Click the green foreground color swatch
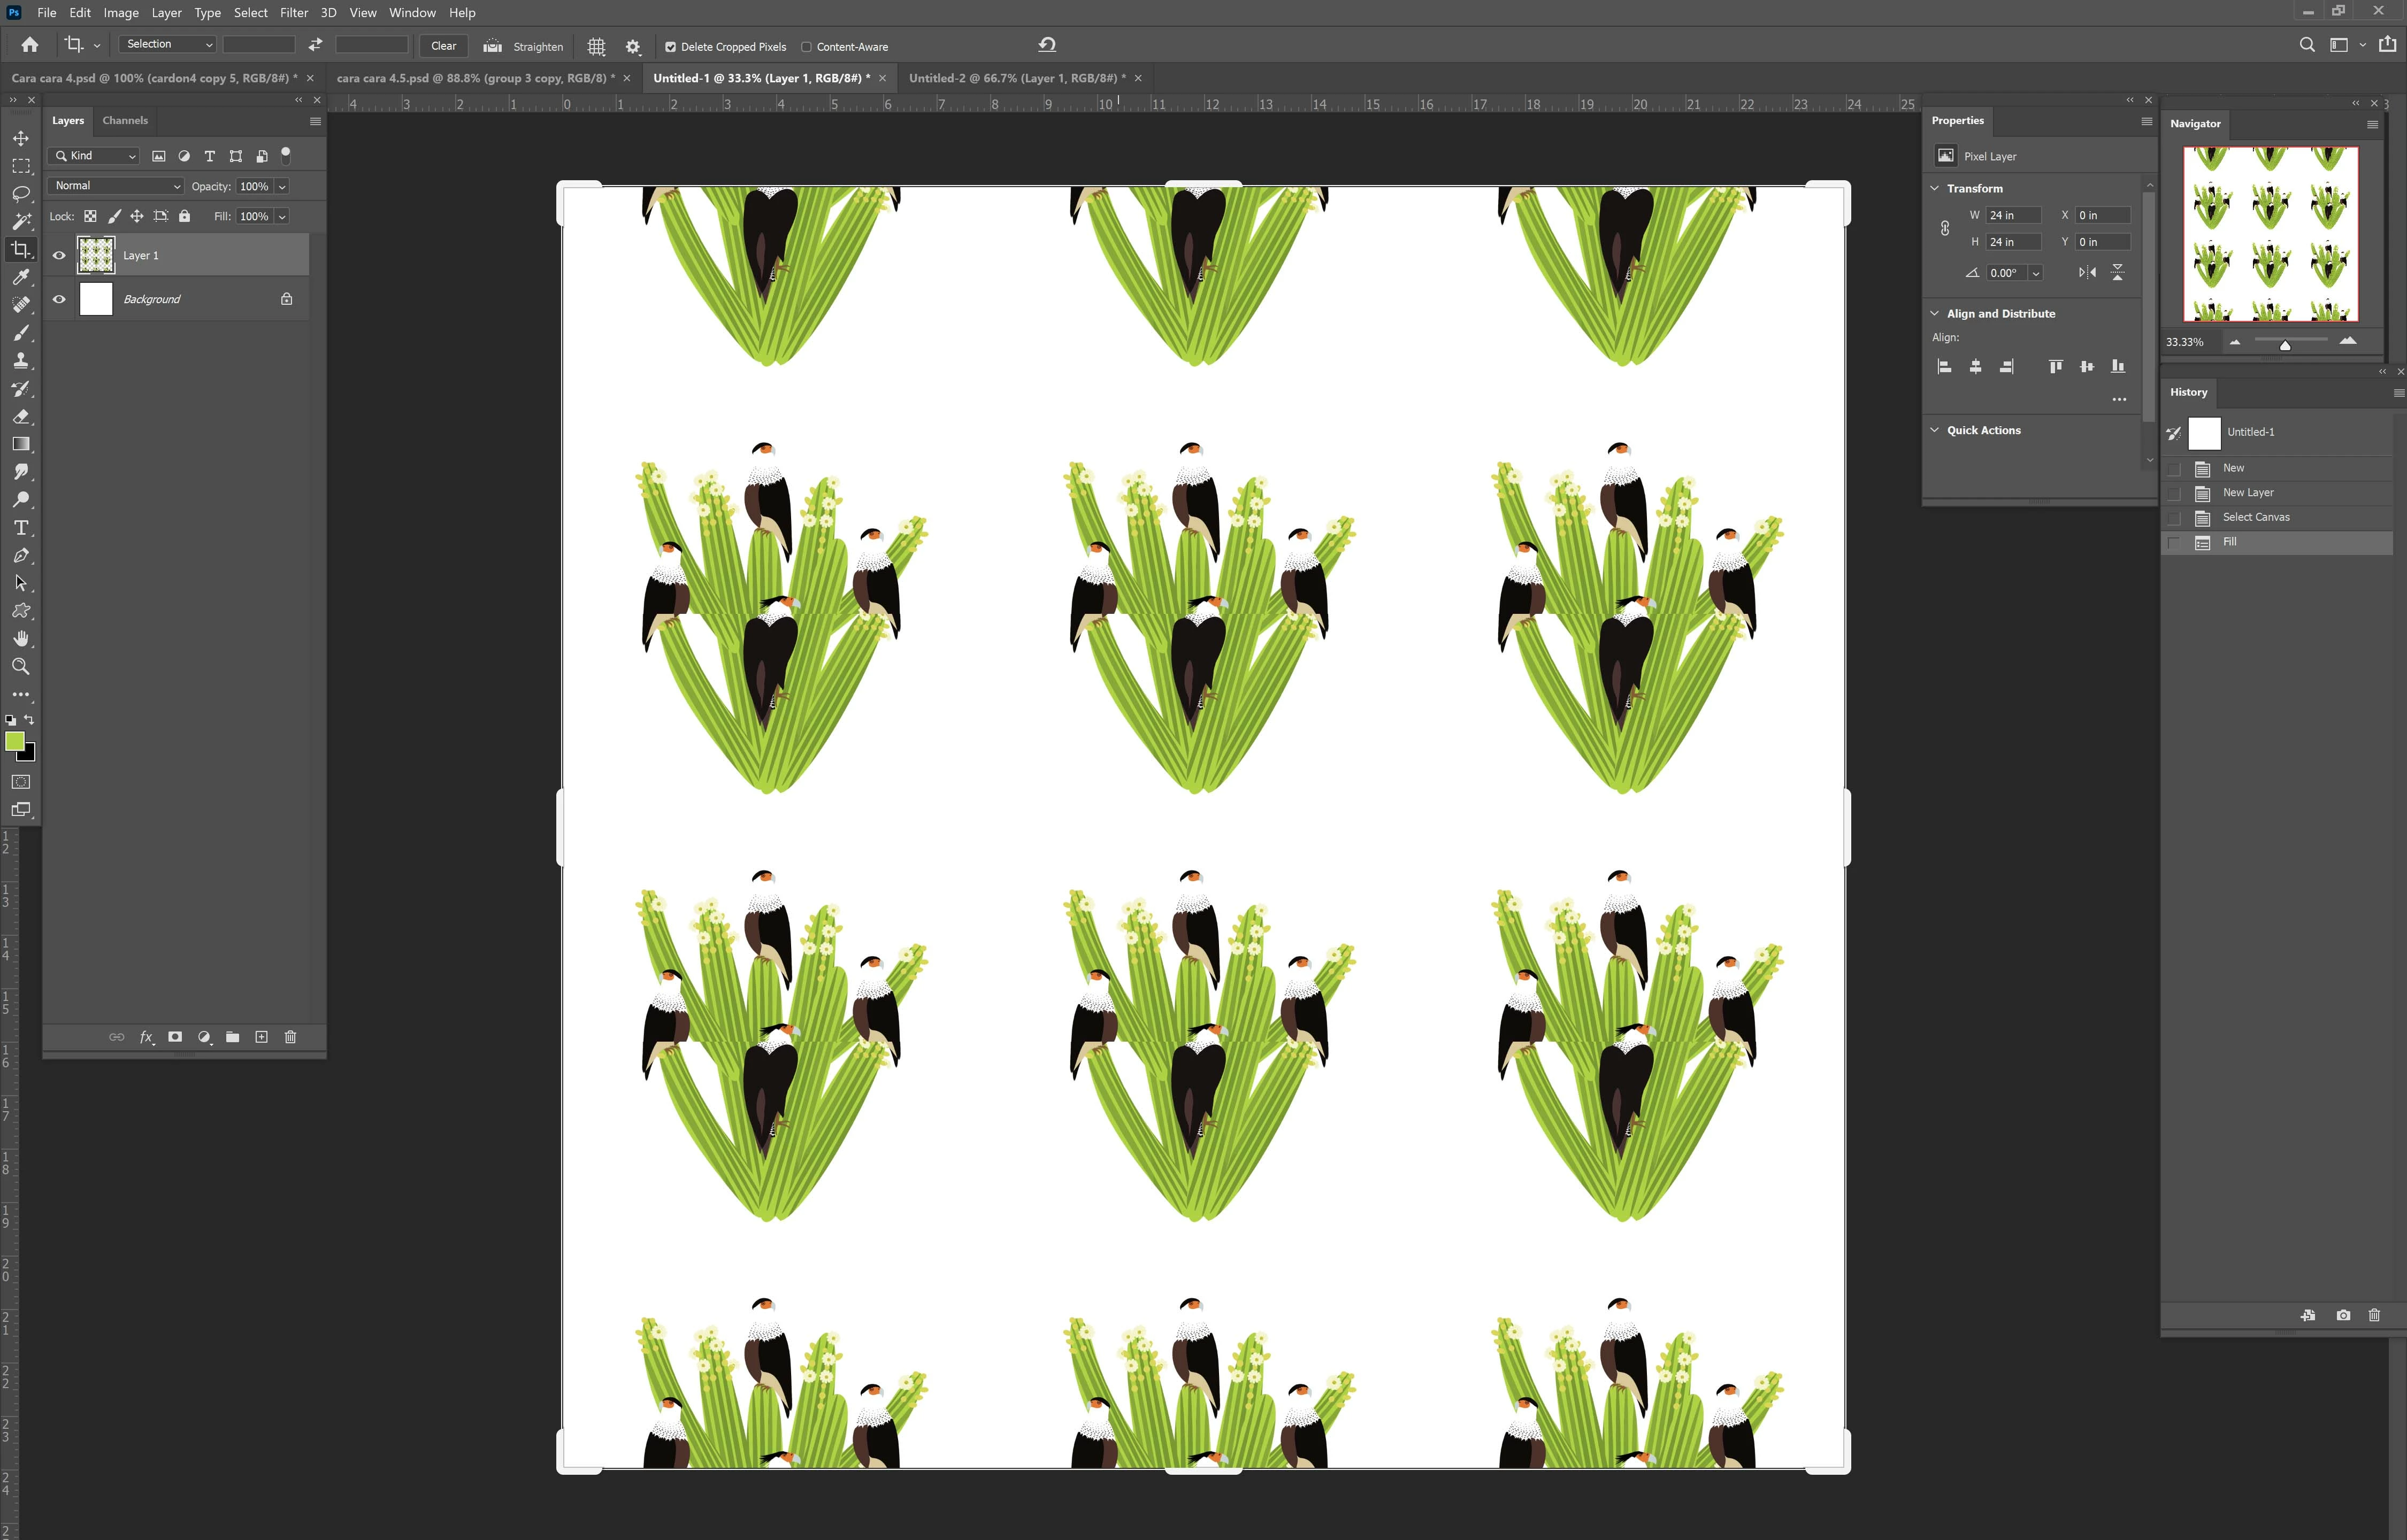The width and height of the screenshot is (2407, 1540). point(15,741)
